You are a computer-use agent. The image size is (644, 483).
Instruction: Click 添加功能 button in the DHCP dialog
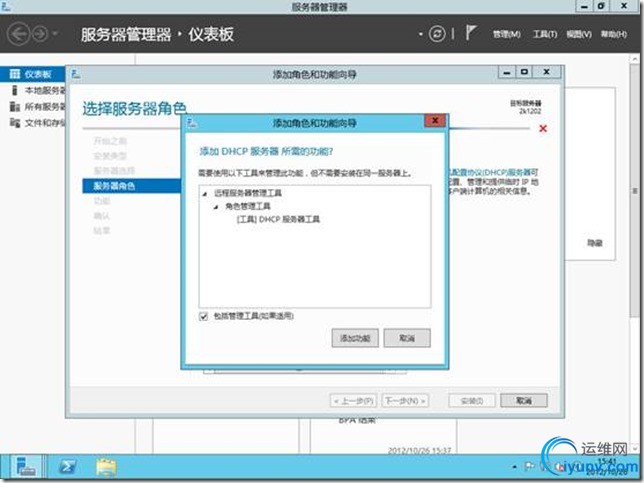355,338
